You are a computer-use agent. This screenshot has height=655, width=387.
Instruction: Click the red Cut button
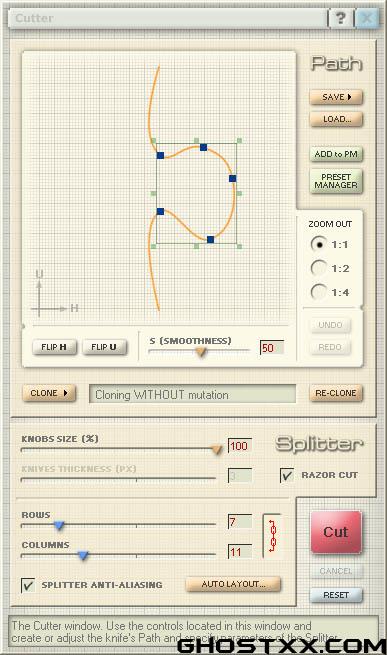click(x=336, y=532)
